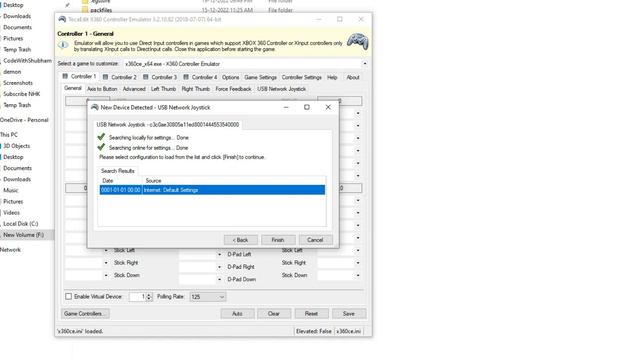
Task: Open Screenshots folder in Explorer sidebar
Action: pos(18,83)
